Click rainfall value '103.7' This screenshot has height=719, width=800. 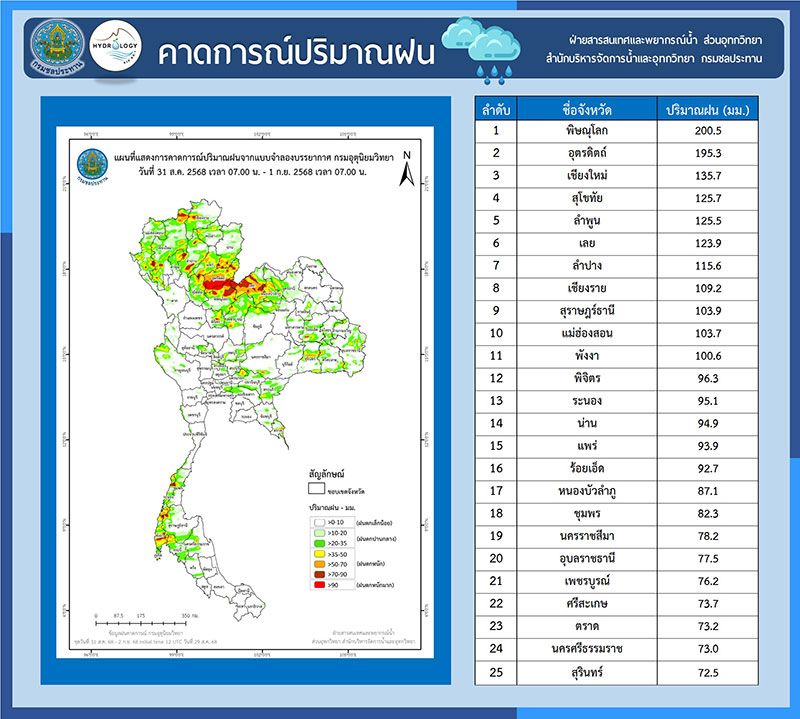(x=708, y=333)
